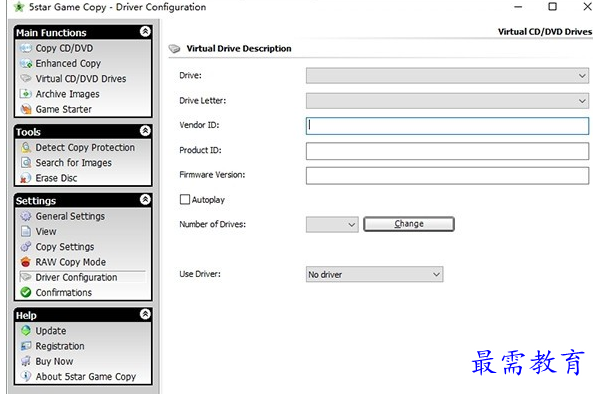Open General Settings page
The width and height of the screenshot is (593, 394).
70,216
